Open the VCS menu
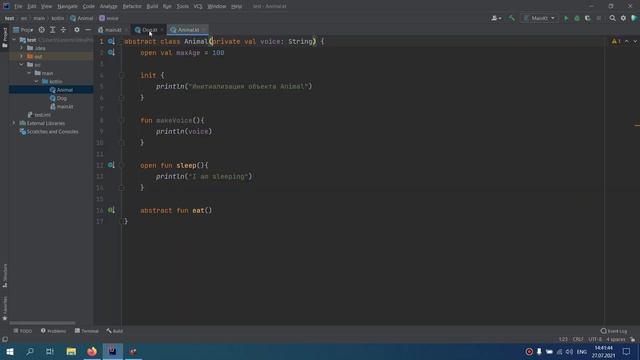 point(198,7)
